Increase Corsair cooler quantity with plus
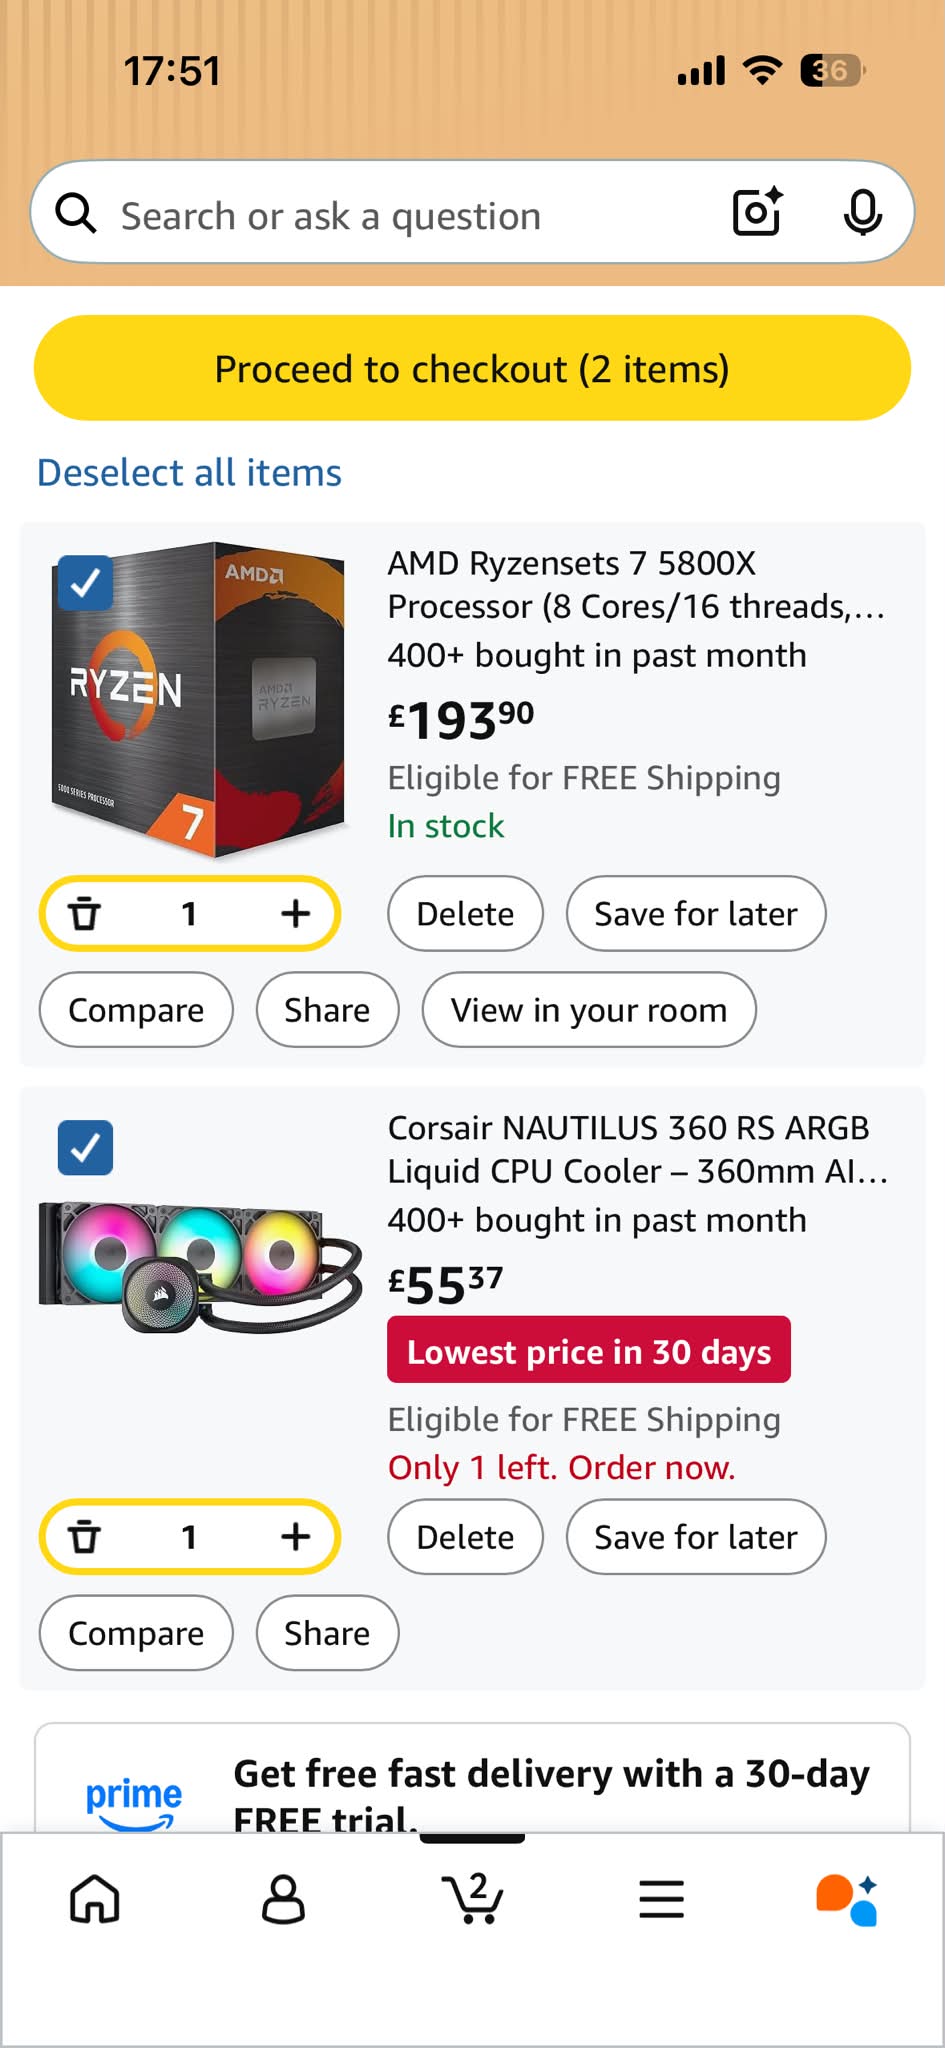 [295, 1536]
